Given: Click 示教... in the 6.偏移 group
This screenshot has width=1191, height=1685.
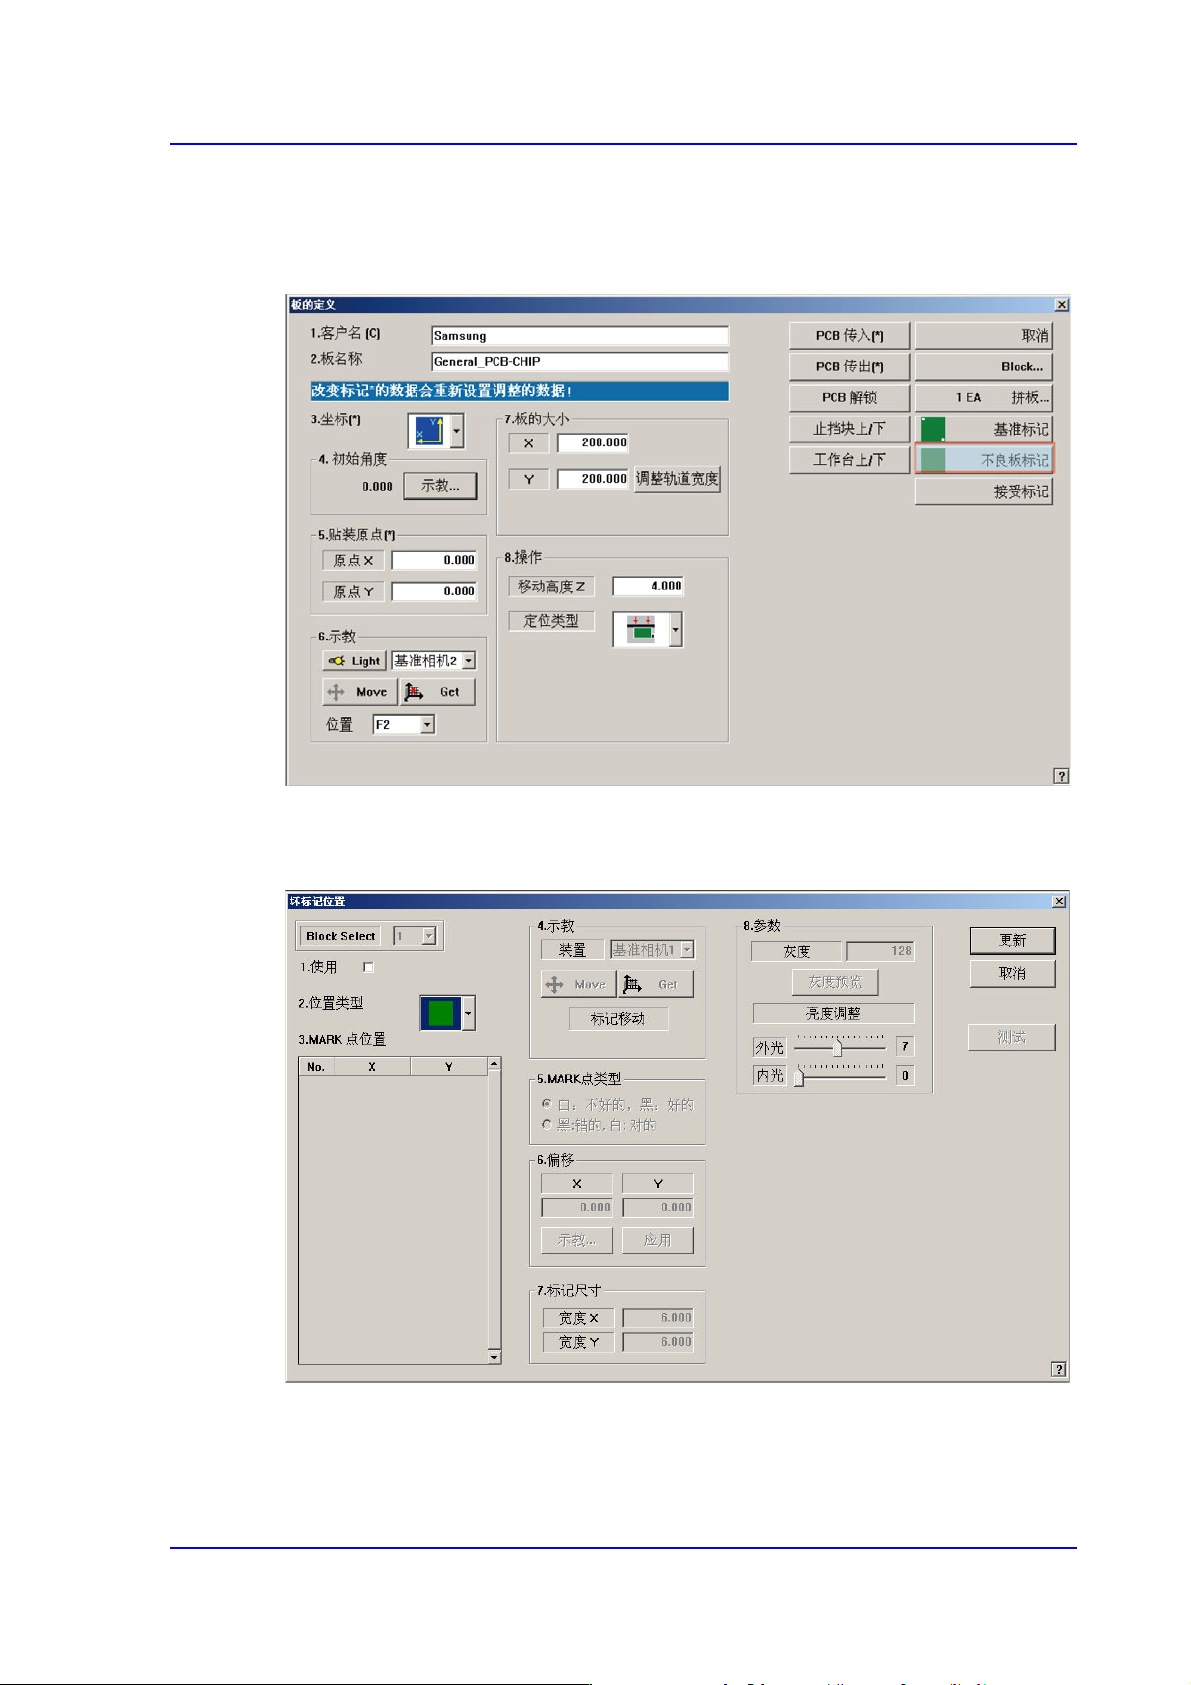Looking at the screenshot, I should 577,1240.
